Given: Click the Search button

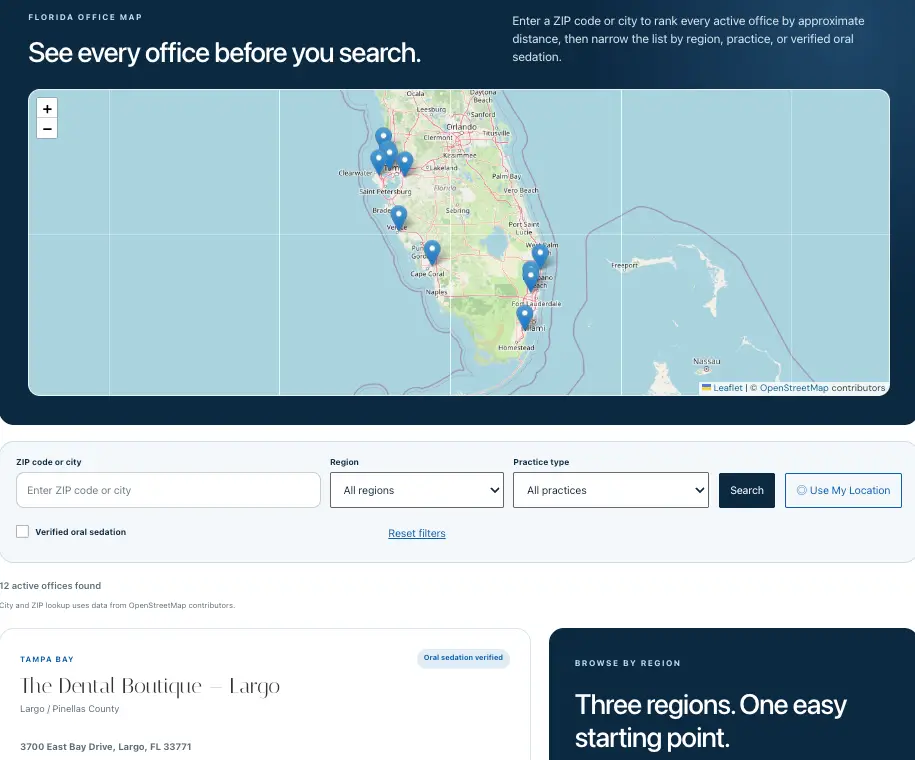Looking at the screenshot, I should coord(746,490).
